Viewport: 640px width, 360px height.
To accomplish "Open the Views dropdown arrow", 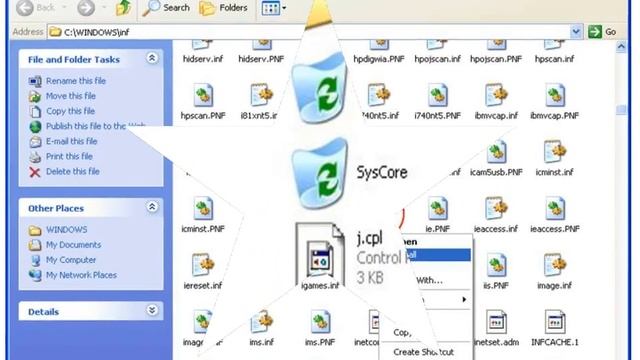I will point(284,8).
